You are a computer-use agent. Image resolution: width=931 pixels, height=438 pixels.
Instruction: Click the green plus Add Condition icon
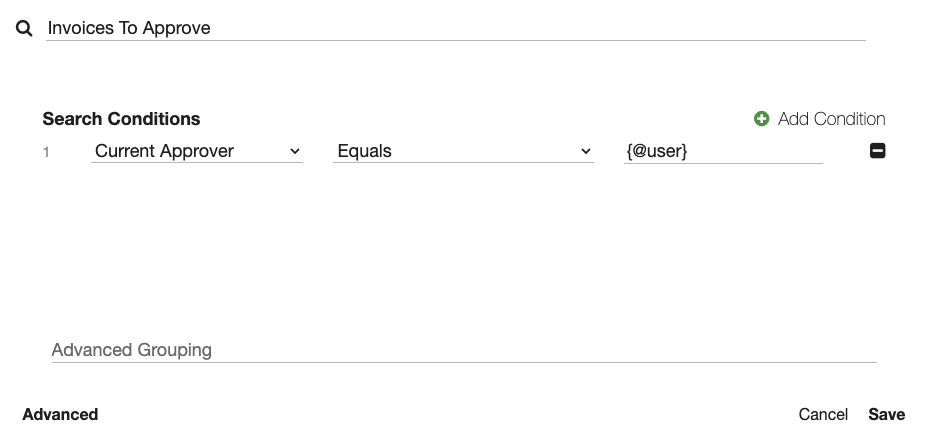click(x=761, y=119)
